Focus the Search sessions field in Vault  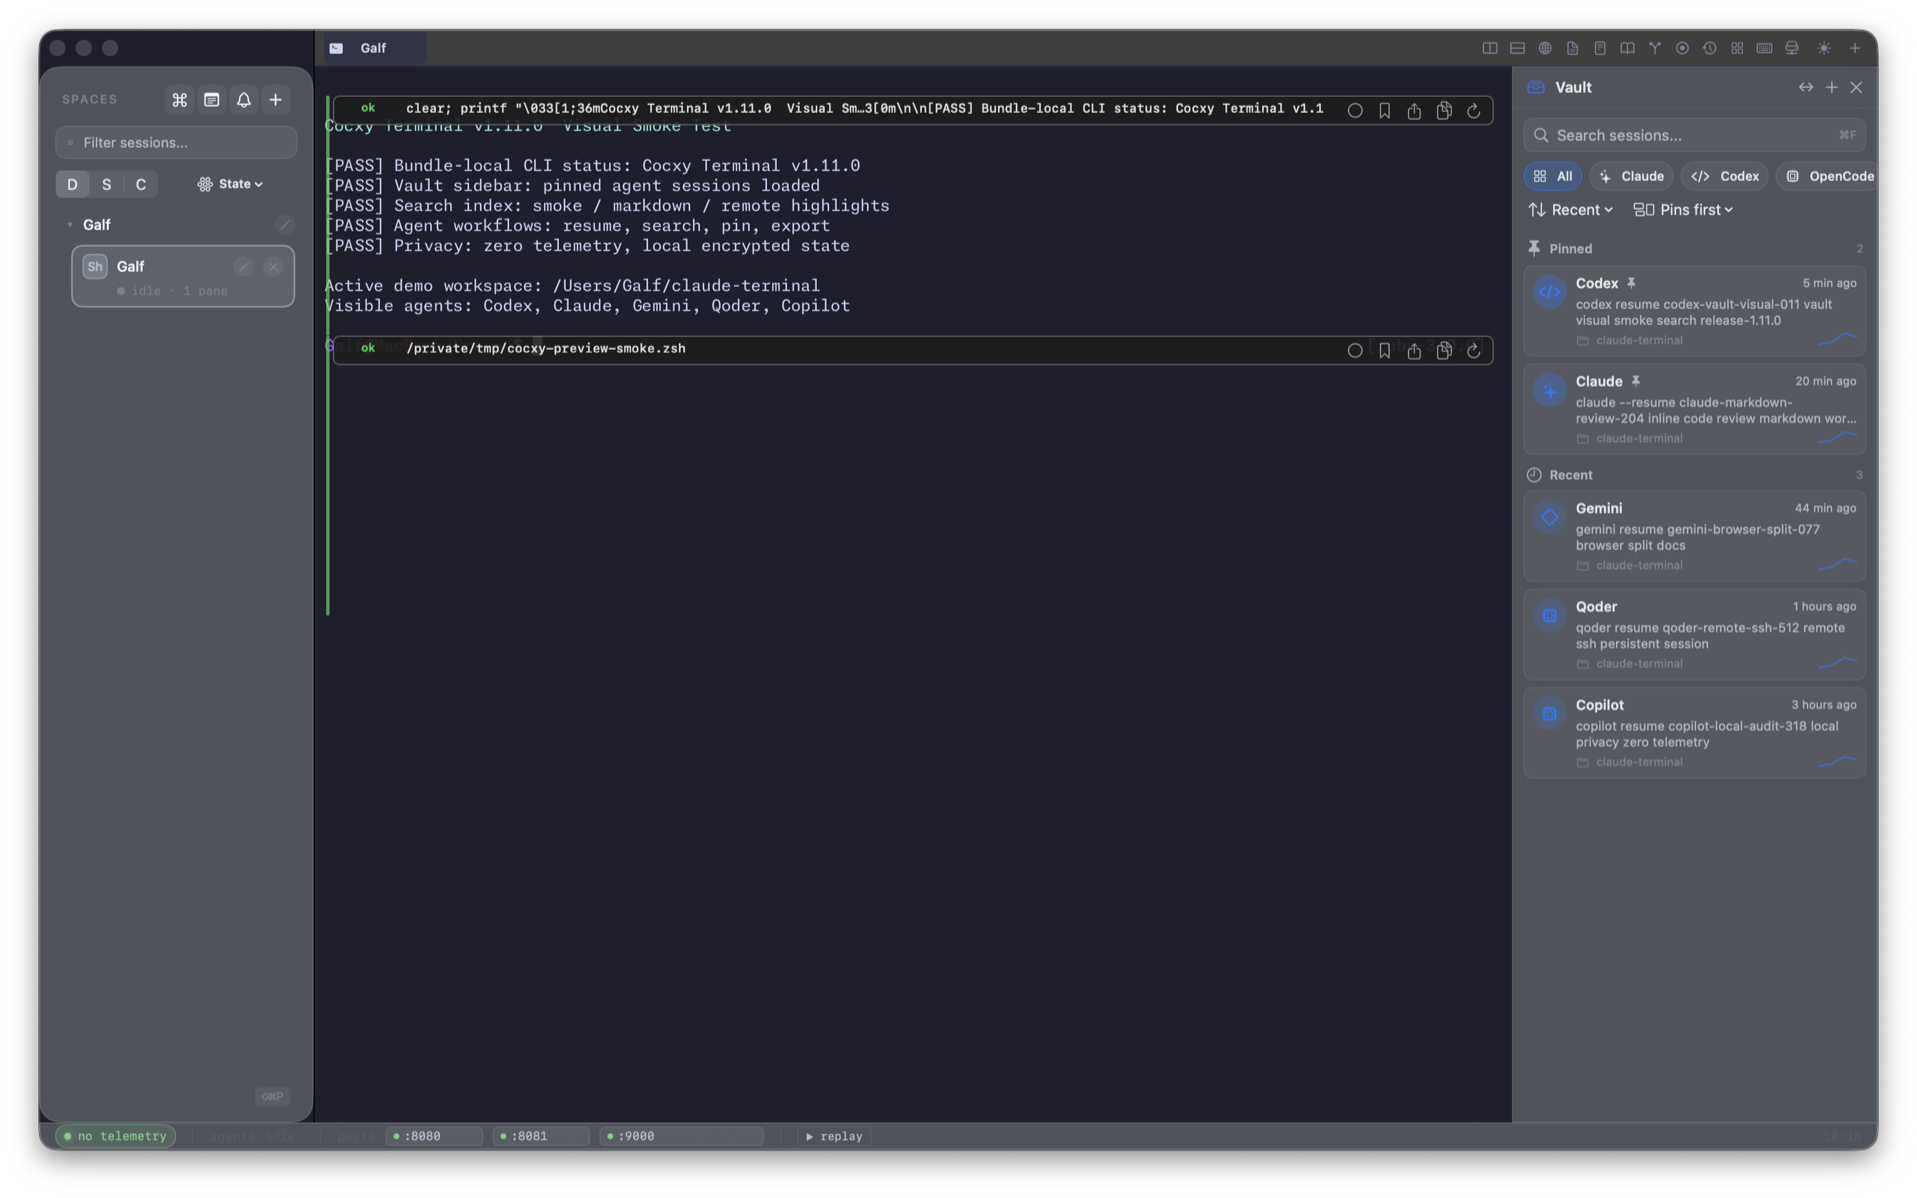pyautogui.click(x=1694, y=136)
